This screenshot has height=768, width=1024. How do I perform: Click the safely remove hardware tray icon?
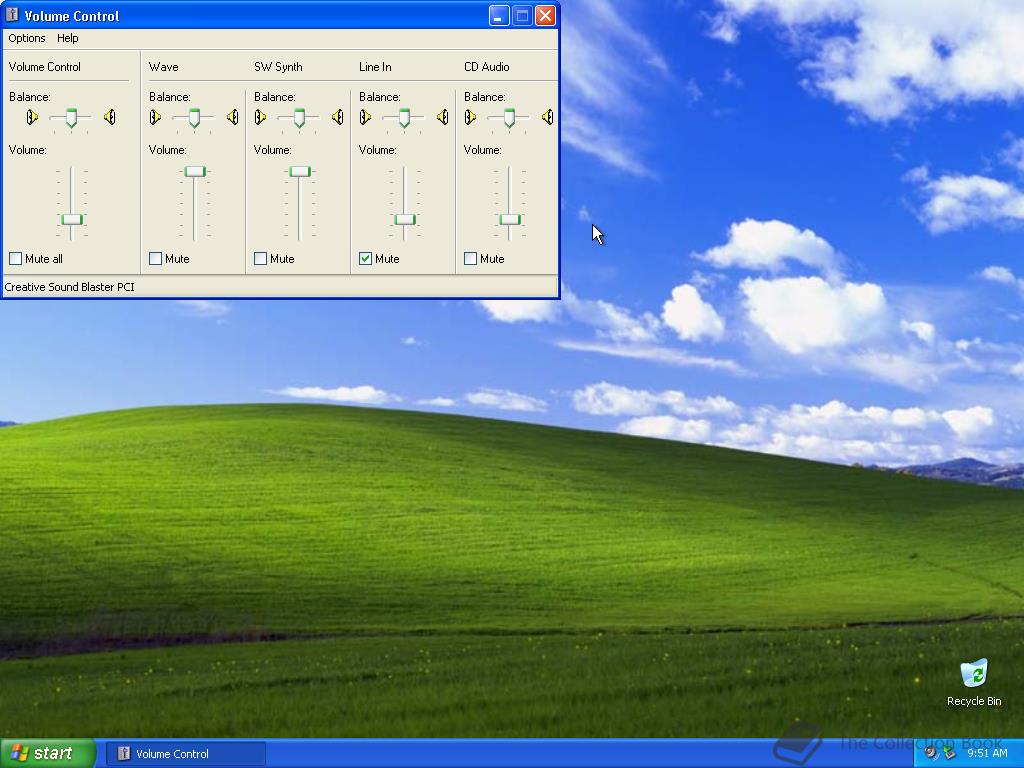tap(949, 753)
